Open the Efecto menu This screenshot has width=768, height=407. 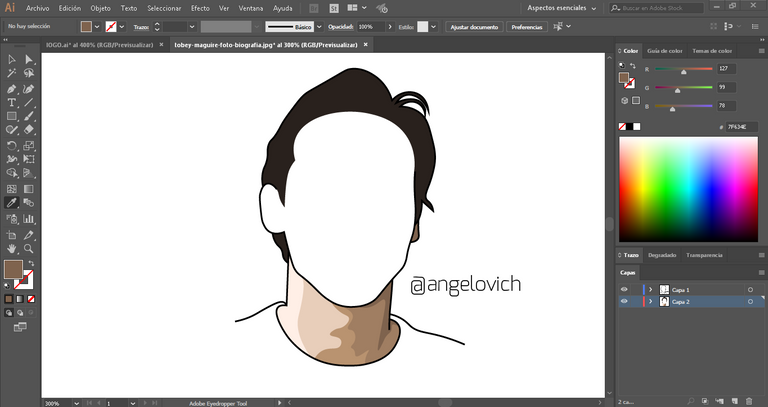coord(200,8)
